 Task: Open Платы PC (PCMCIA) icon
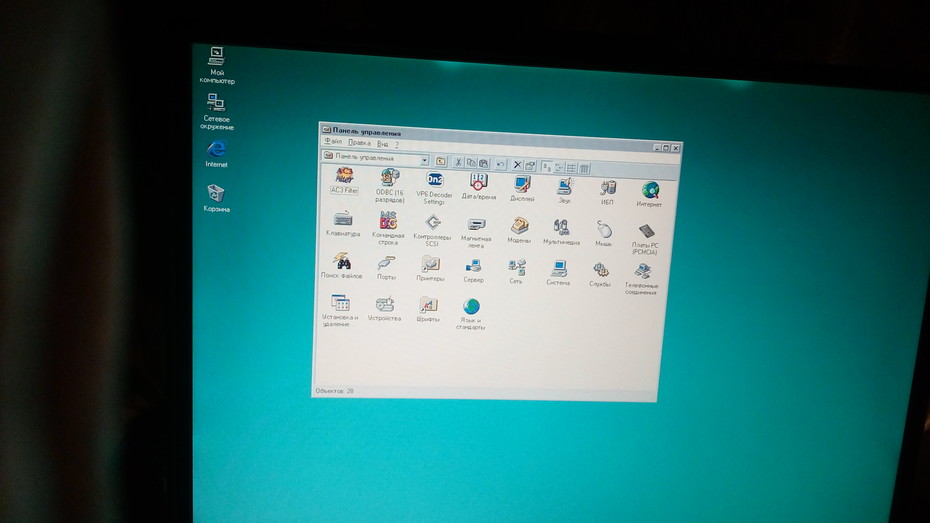[x=645, y=240]
